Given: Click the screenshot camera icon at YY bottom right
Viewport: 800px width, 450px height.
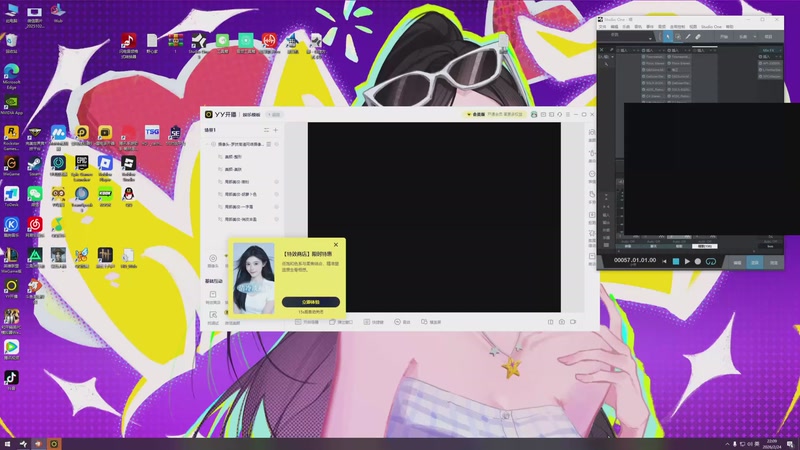Looking at the screenshot, I should [562, 322].
